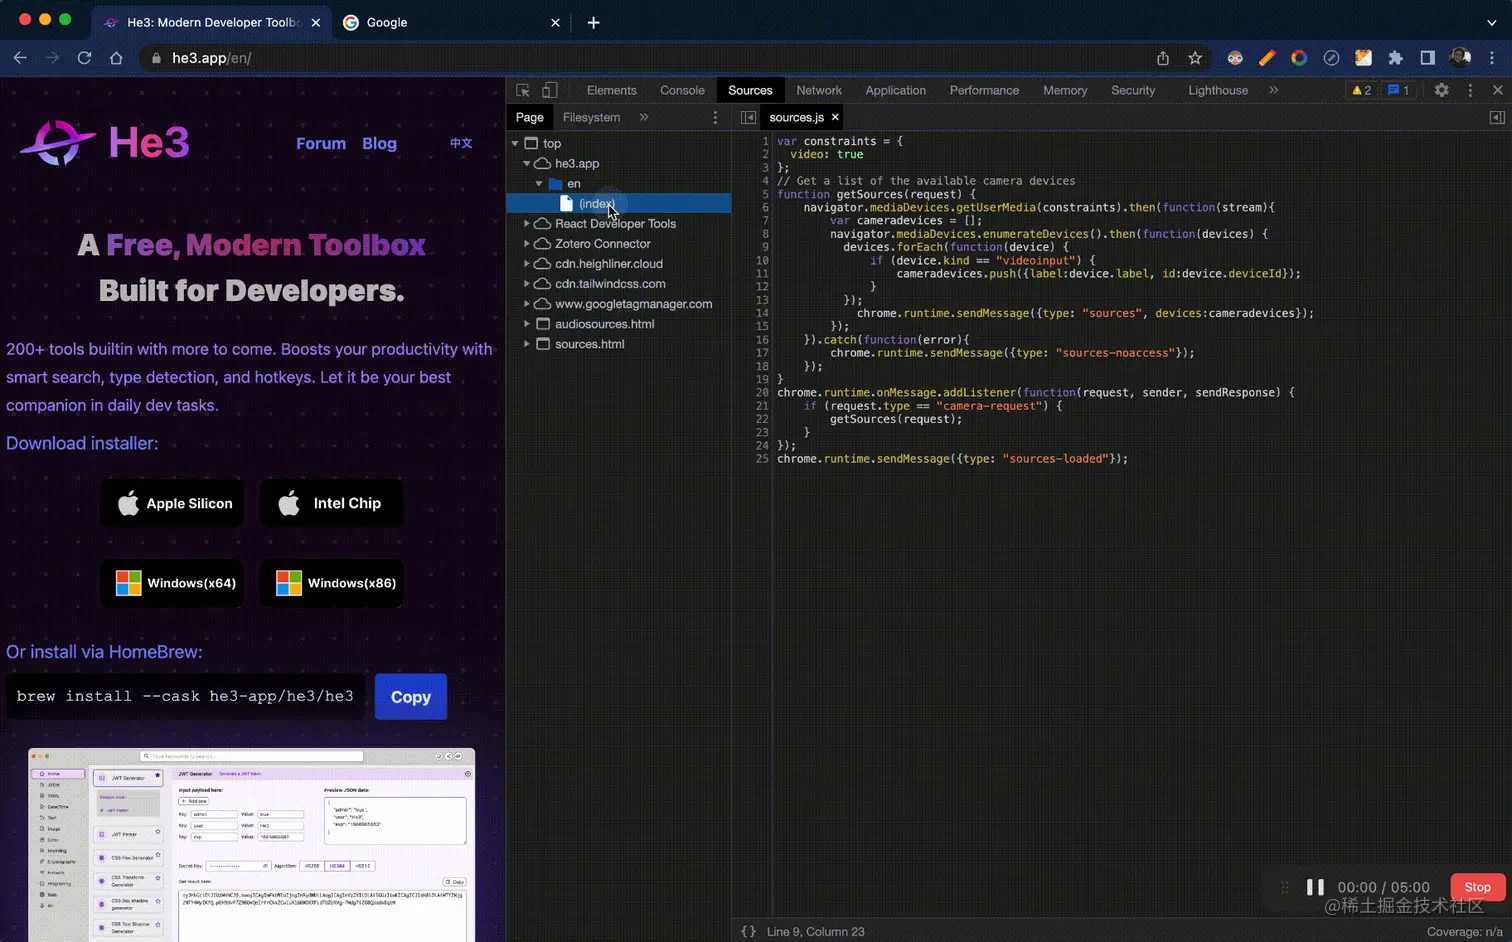Open Chrome three-dot menu
The width and height of the screenshot is (1512, 942).
pyautogui.click(x=1492, y=58)
